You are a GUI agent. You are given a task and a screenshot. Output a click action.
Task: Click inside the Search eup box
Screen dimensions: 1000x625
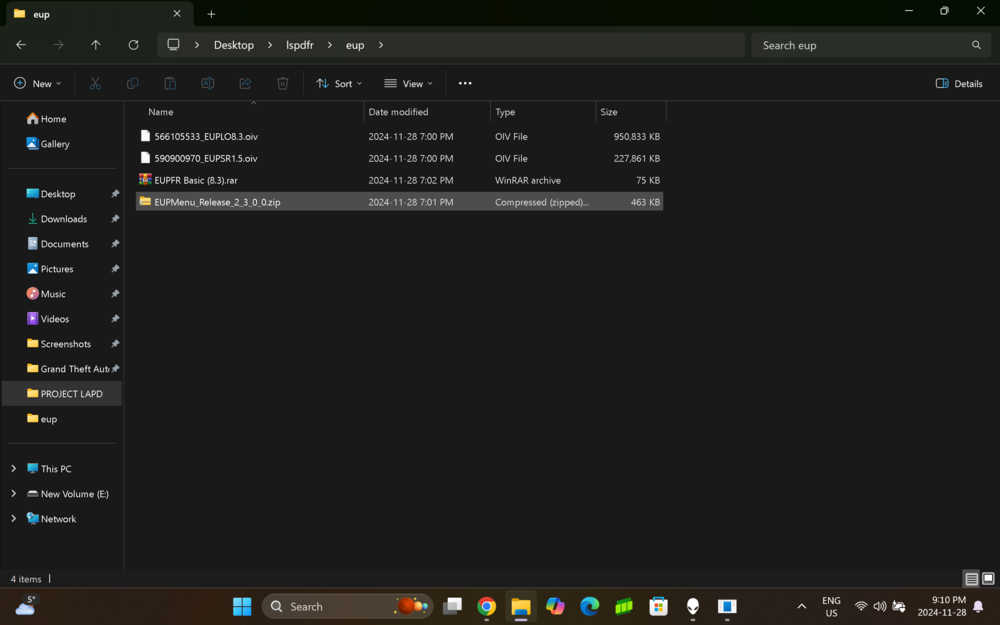tap(870, 45)
